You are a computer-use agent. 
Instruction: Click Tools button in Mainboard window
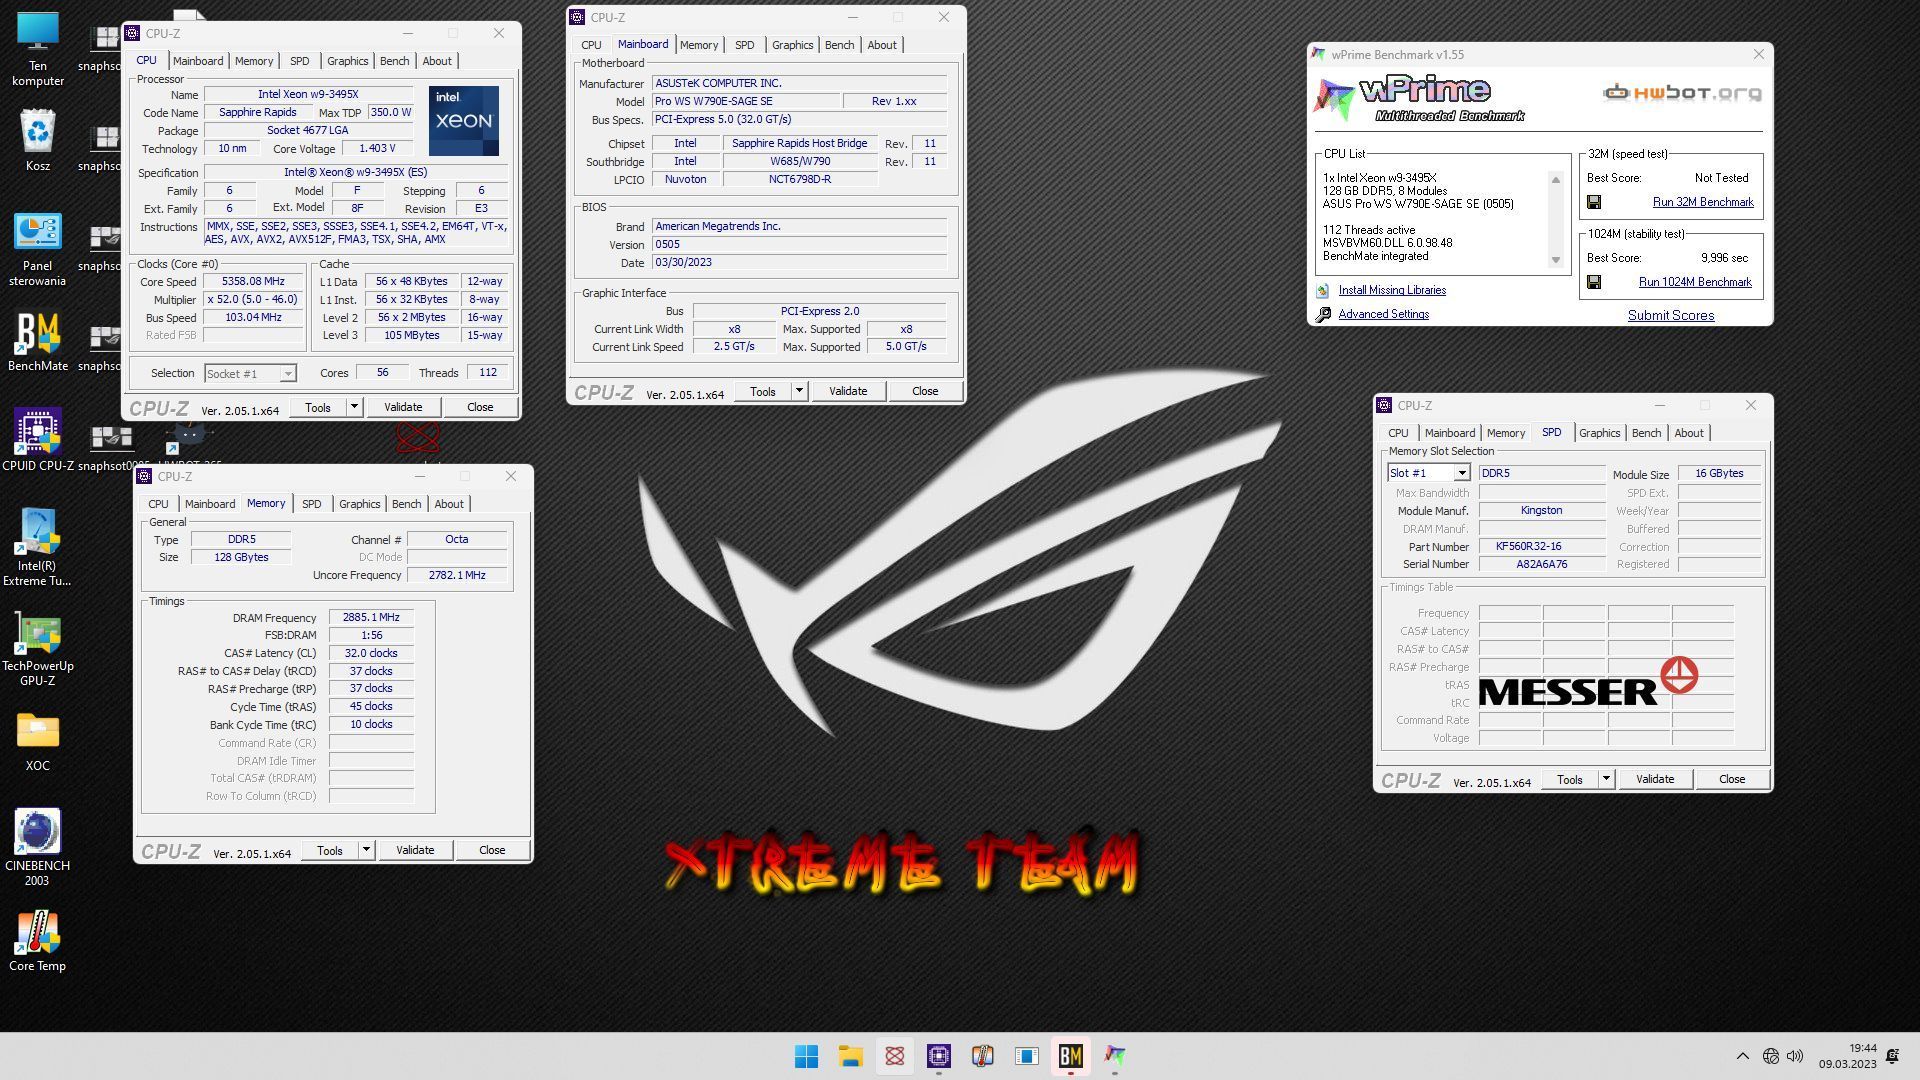click(762, 391)
